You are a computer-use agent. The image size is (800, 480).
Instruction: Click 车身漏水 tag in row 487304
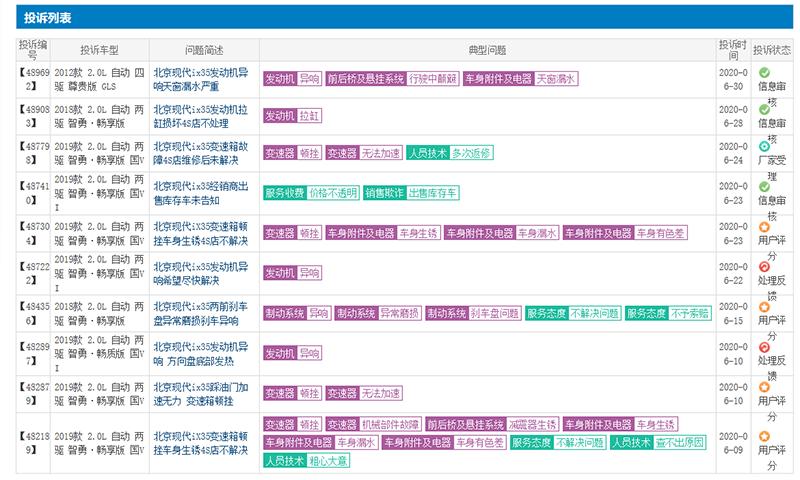[x=502, y=233]
